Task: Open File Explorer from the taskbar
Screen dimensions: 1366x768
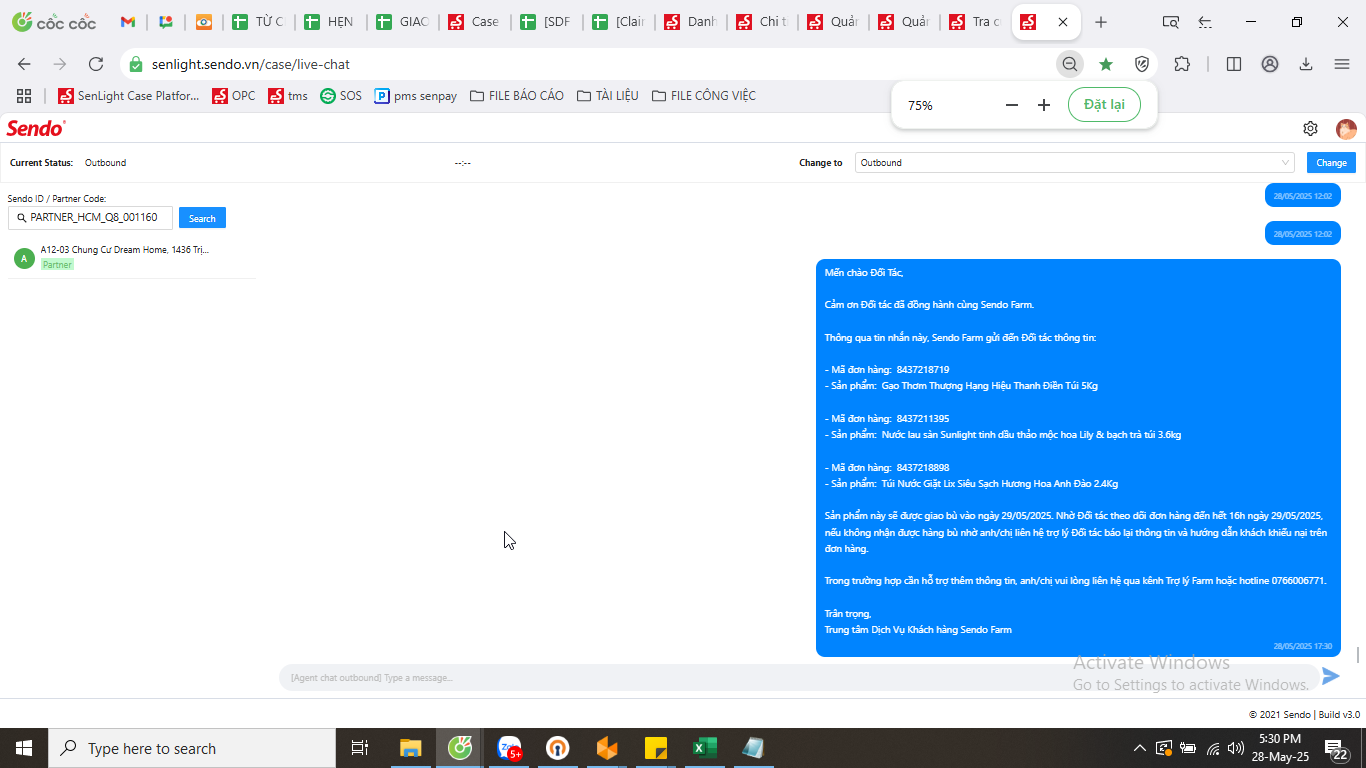Action: pos(410,748)
